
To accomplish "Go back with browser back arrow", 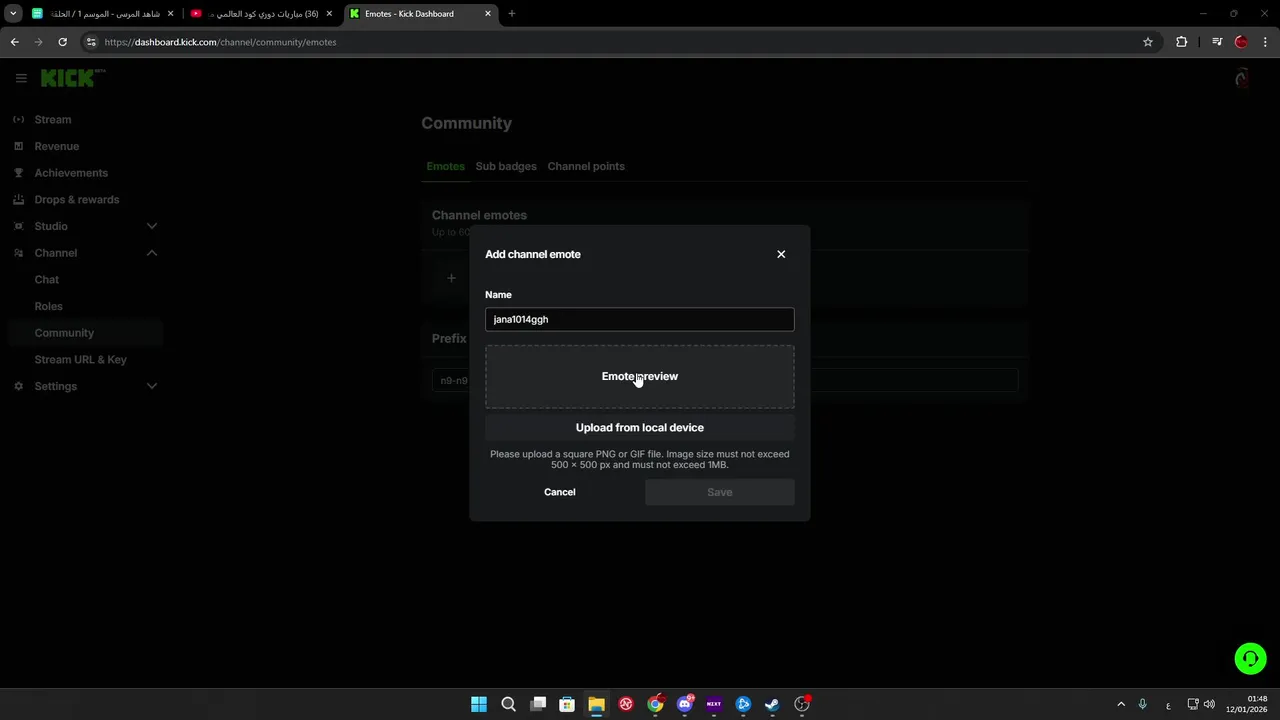I will click(x=14, y=42).
